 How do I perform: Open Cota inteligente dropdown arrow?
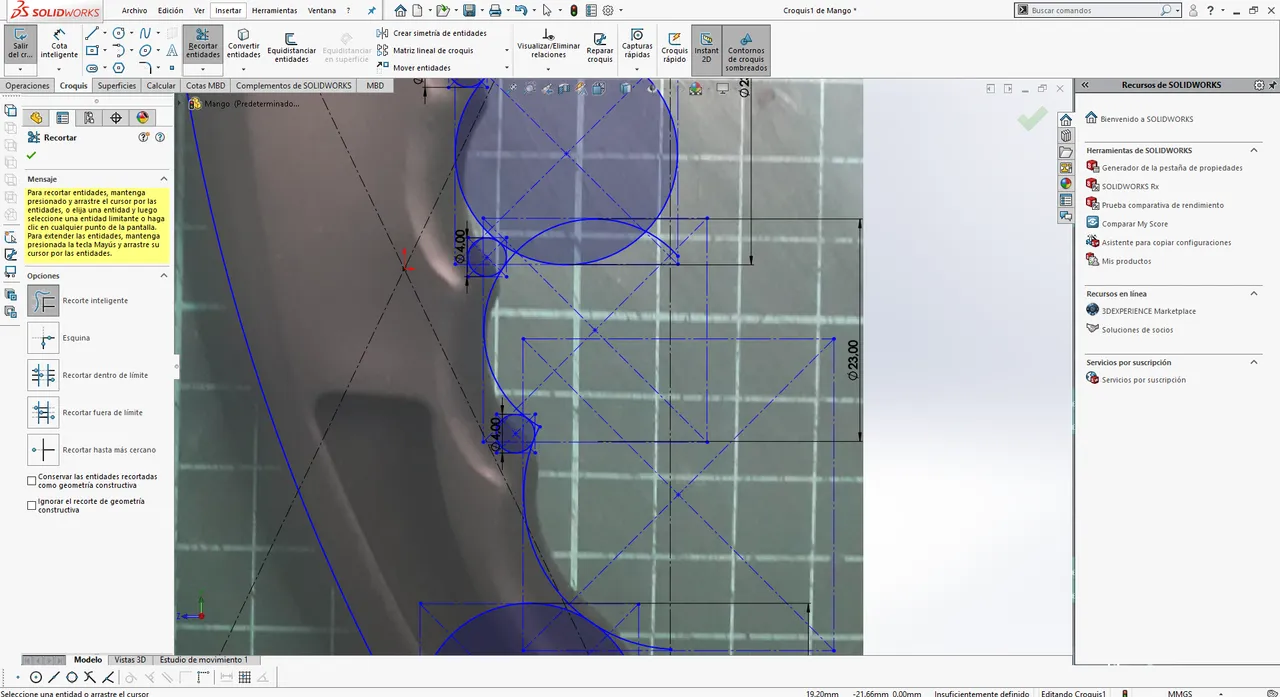pos(59,69)
